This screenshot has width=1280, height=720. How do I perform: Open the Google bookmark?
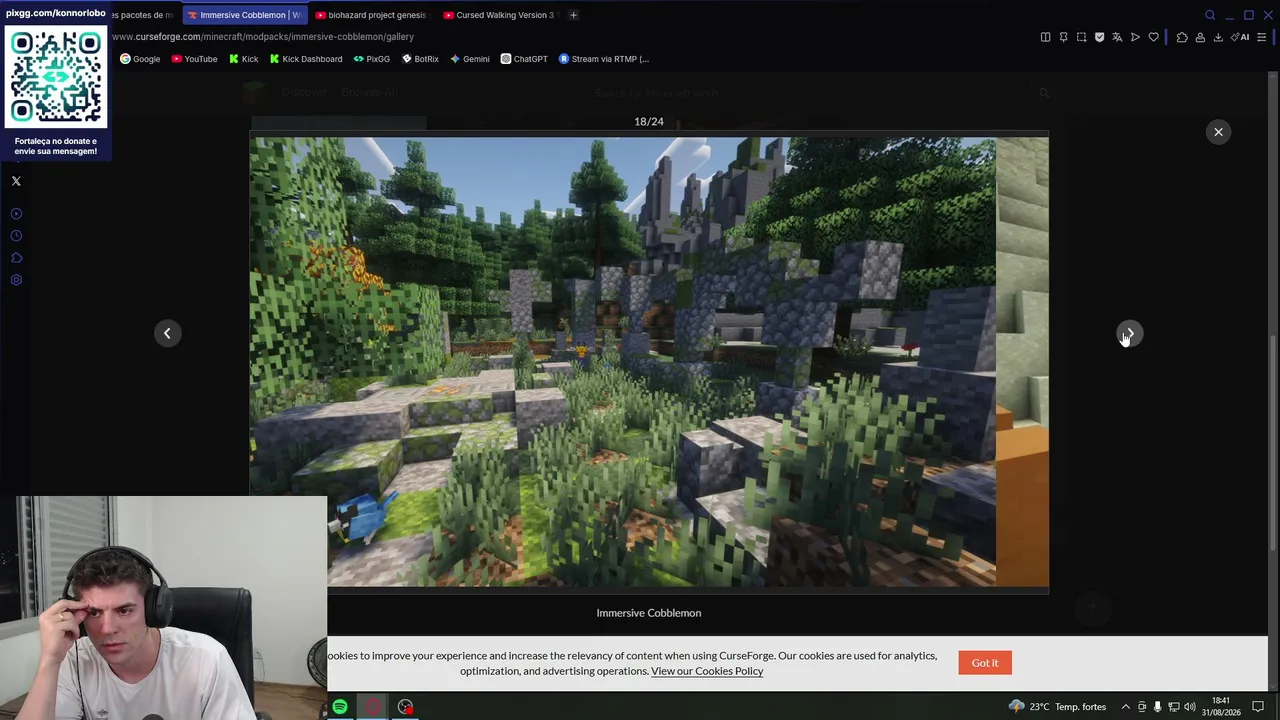pos(140,59)
